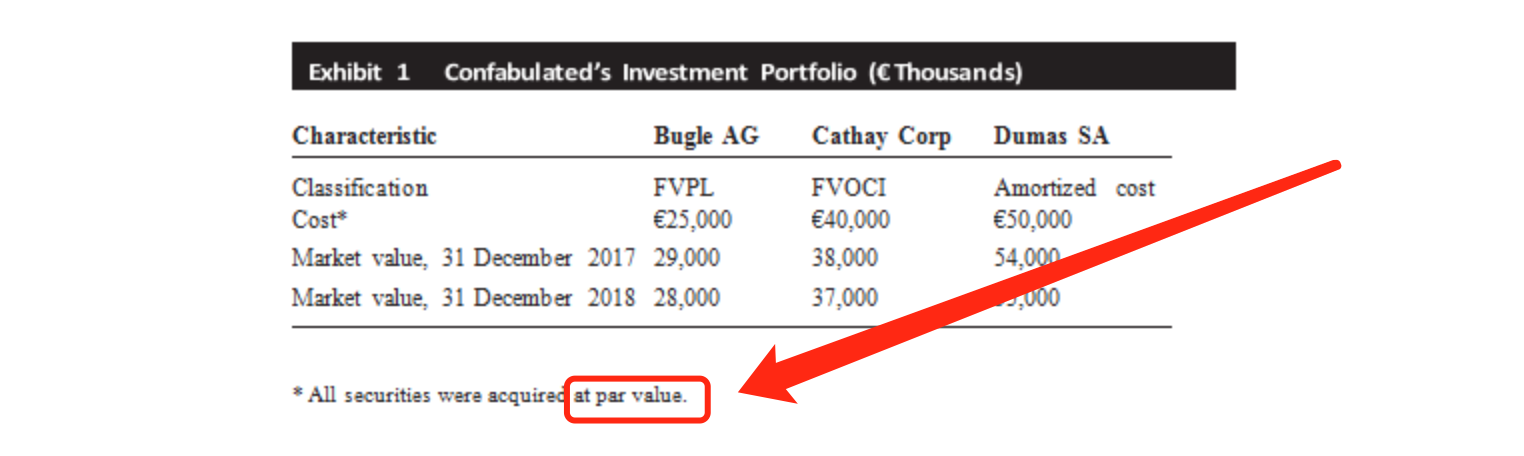This screenshot has width=1524, height=456.
Task: Select the Characteristic column header
Action: (x=364, y=136)
